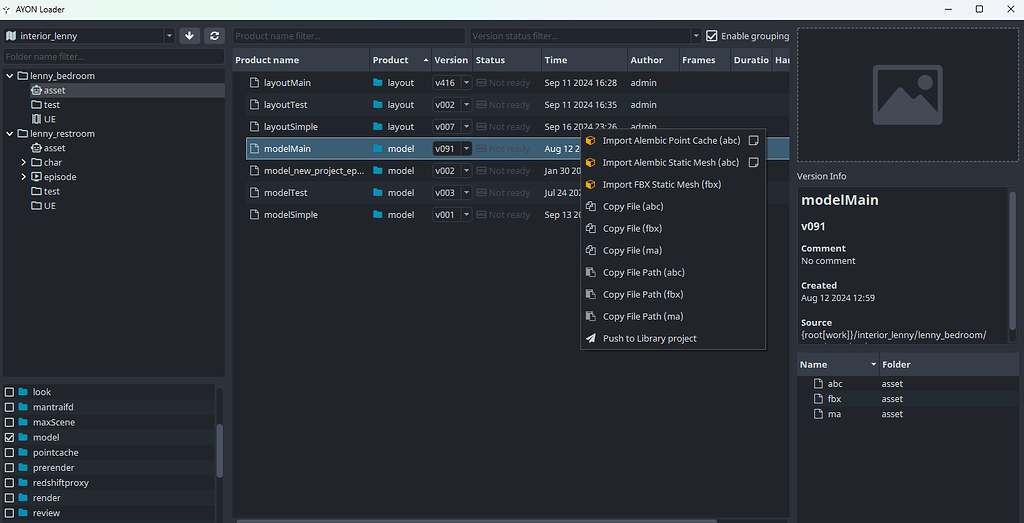Click the options box for Import Alembic Point Cache
The height and width of the screenshot is (523, 1024).
754,141
